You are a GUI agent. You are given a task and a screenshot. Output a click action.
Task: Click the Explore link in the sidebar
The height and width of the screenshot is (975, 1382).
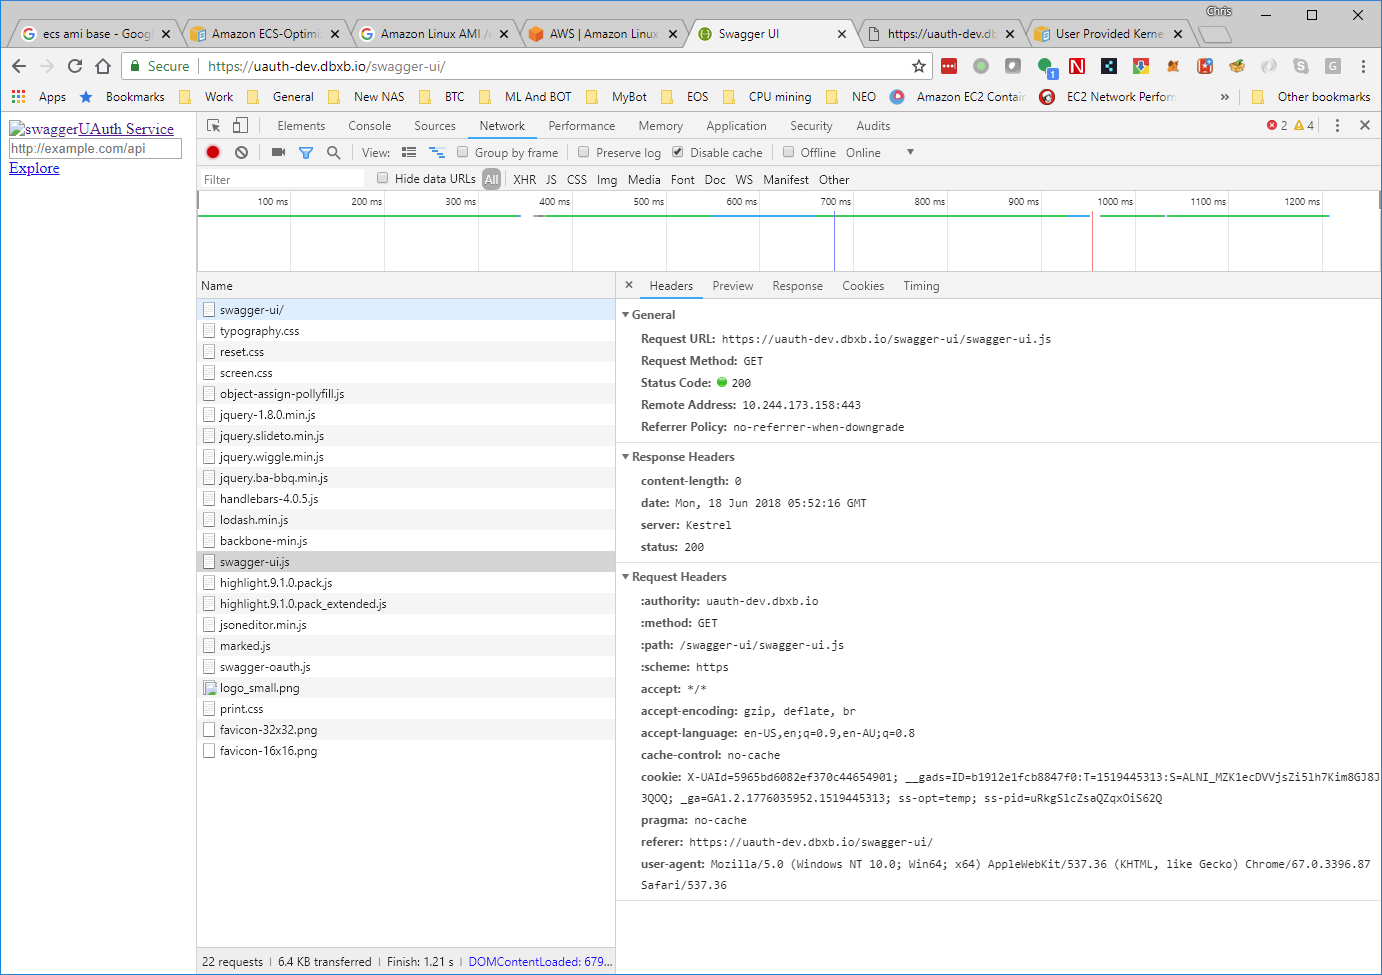(x=33, y=167)
